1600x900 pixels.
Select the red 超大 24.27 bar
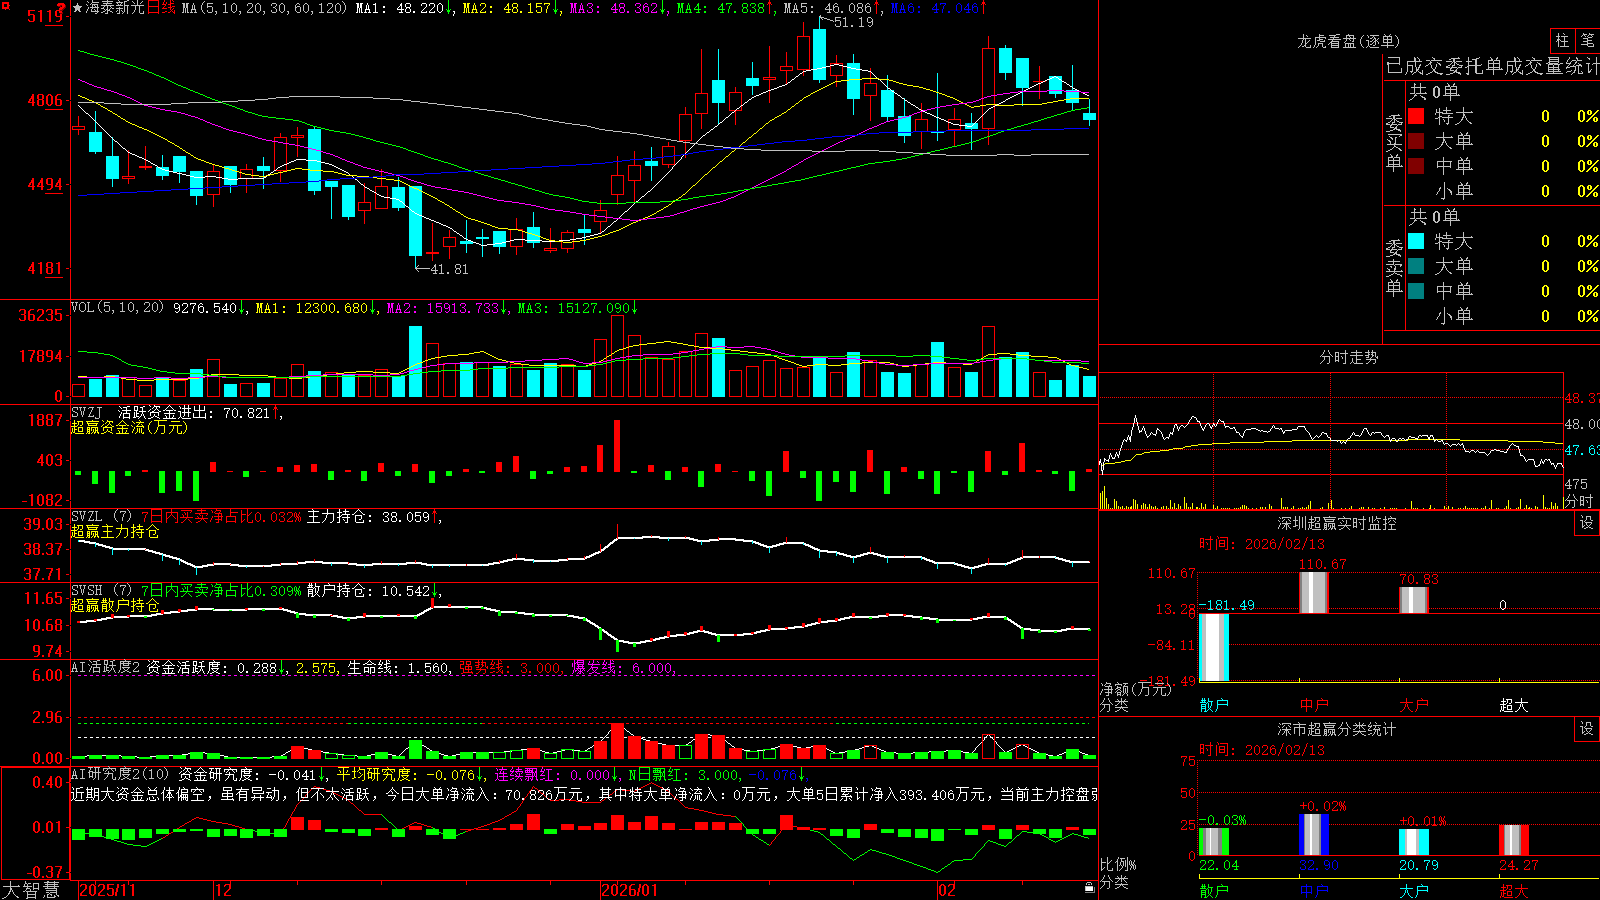pos(1514,840)
